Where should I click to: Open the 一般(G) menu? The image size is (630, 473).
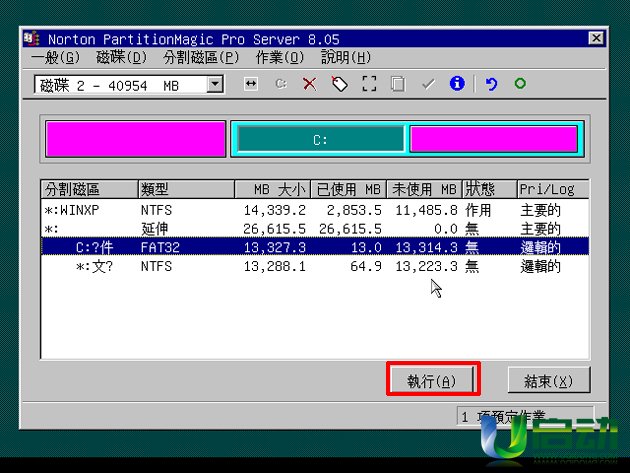click(x=55, y=58)
